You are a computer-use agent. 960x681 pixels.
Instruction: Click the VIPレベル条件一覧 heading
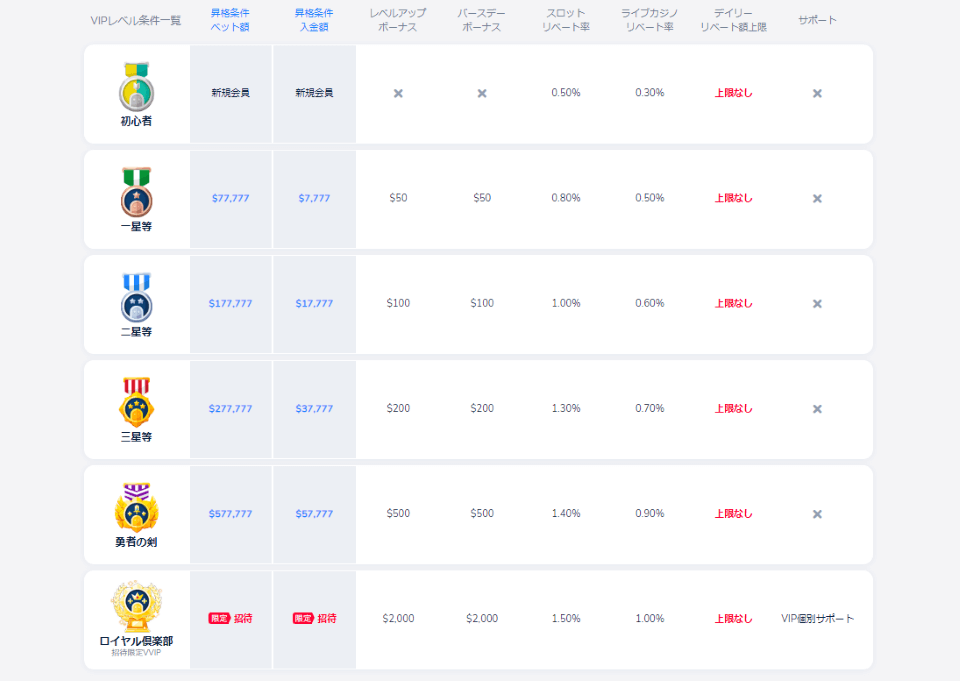tap(136, 20)
